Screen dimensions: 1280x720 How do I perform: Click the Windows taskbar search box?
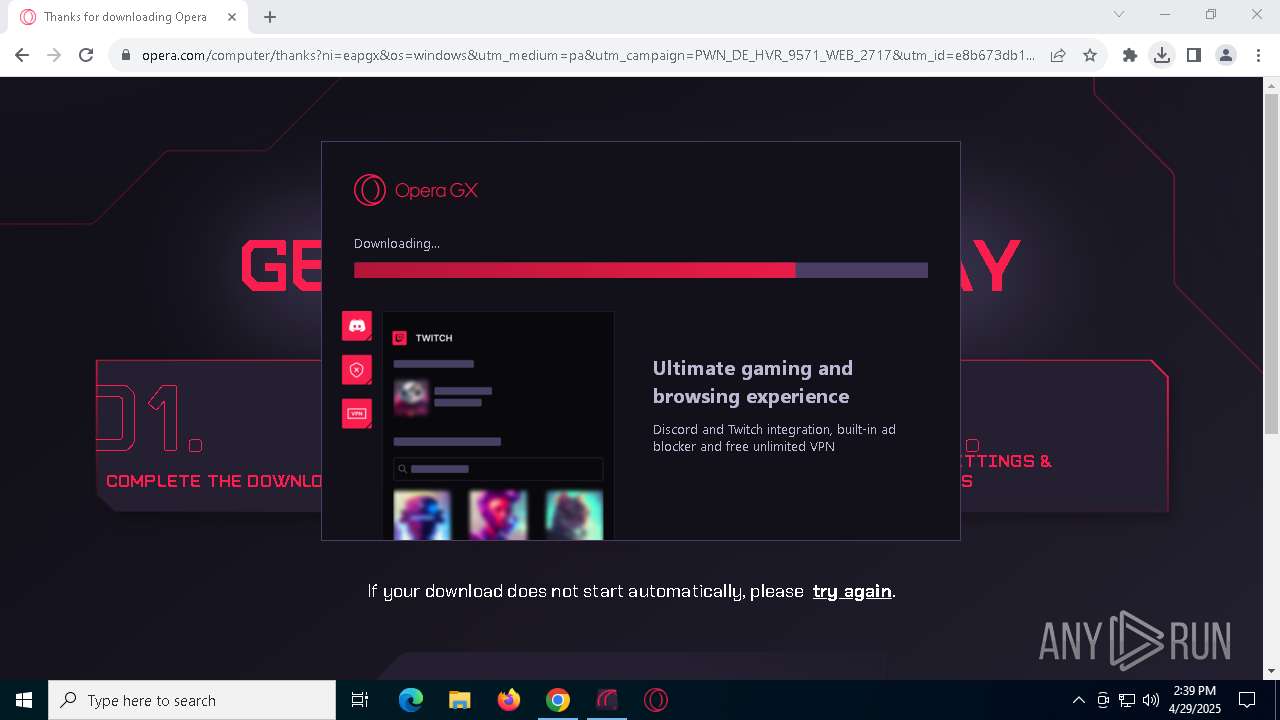pyautogui.click(x=192, y=700)
